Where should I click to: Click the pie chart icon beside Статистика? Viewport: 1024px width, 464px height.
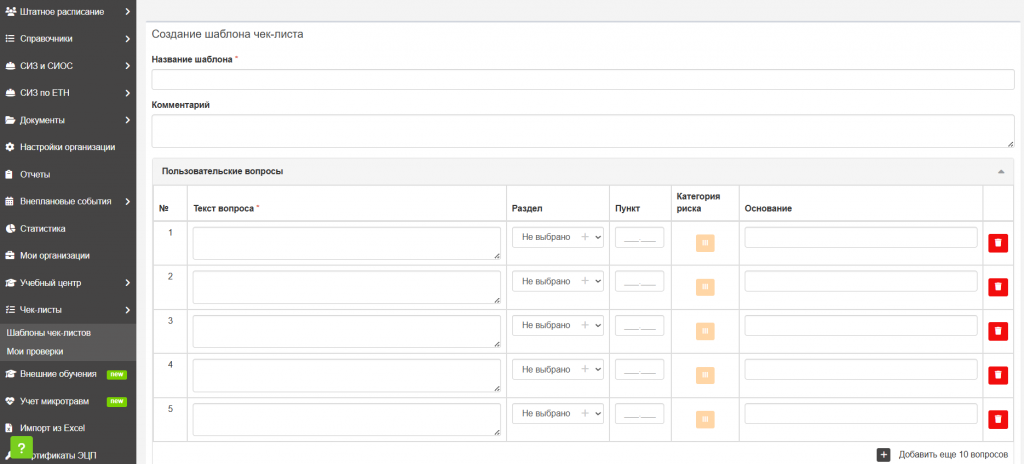[10, 229]
